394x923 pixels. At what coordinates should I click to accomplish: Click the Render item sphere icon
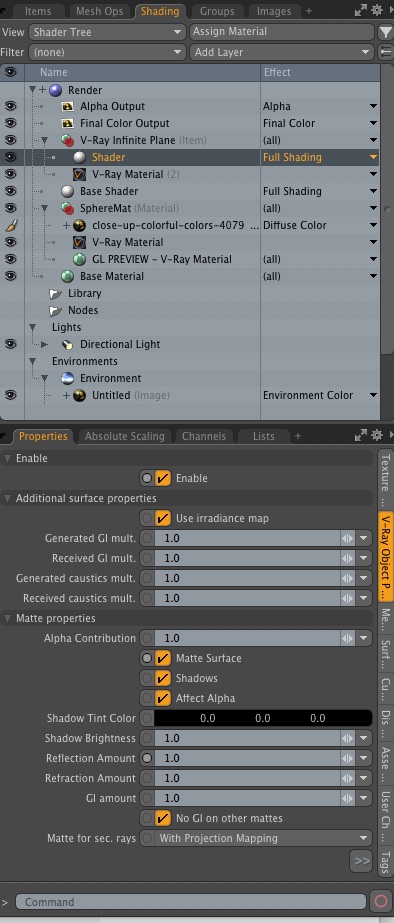[x=56, y=90]
